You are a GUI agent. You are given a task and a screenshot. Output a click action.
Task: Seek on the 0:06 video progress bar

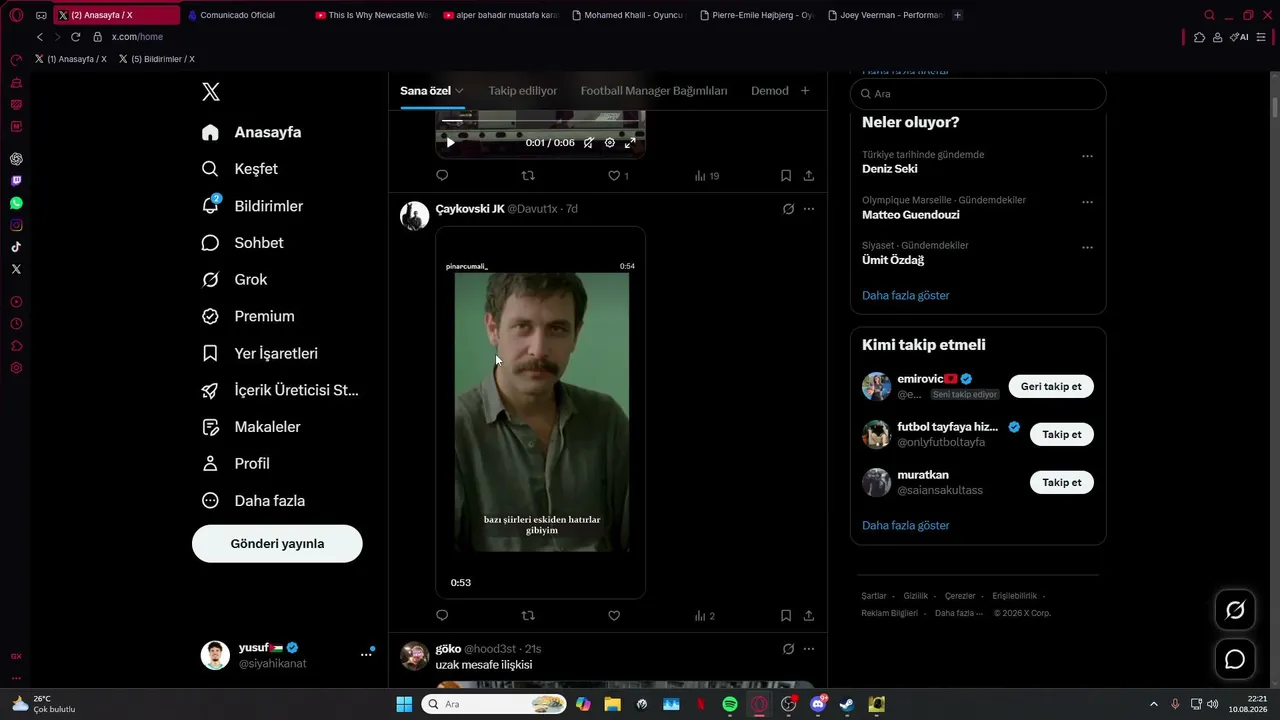[540, 121]
